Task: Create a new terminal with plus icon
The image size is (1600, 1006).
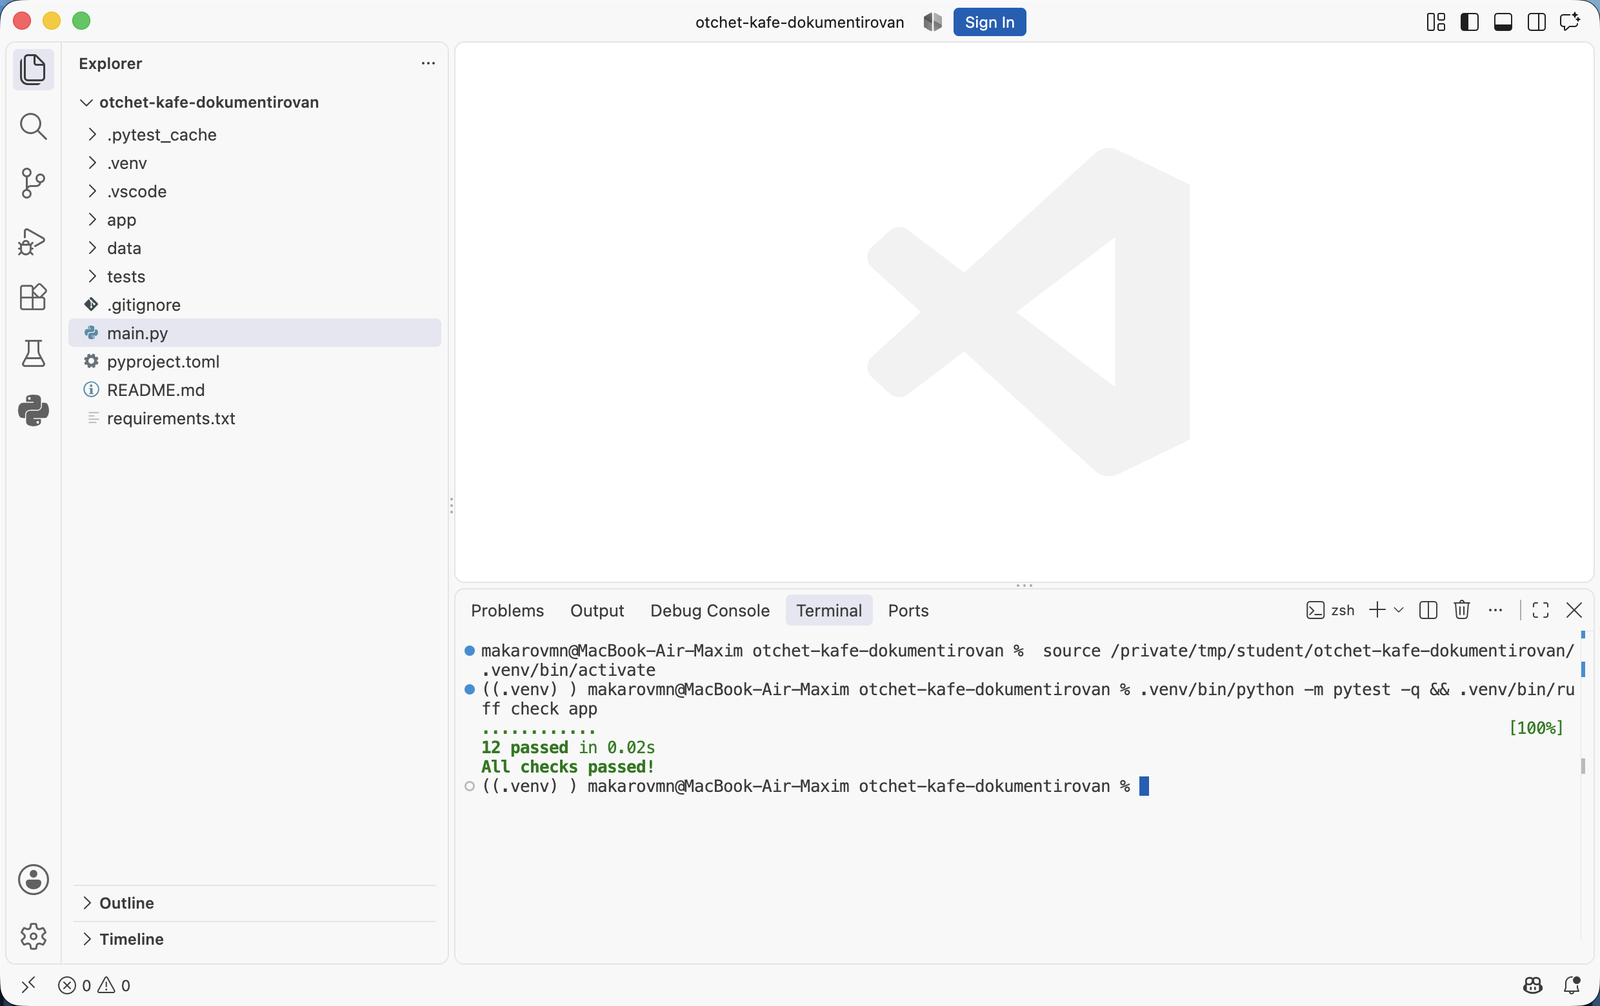Action: click(x=1377, y=610)
